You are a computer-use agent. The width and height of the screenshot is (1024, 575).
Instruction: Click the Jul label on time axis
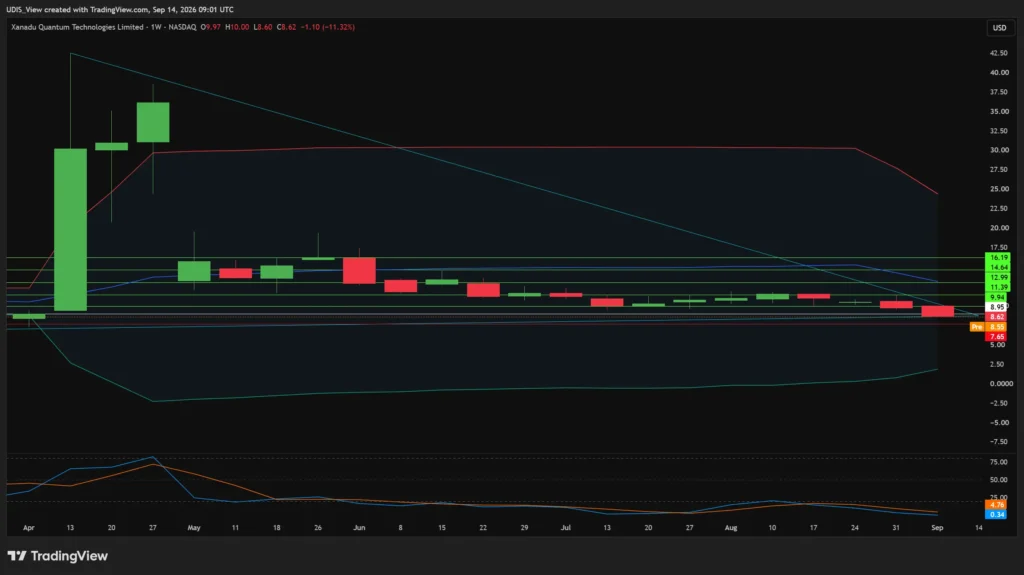[x=566, y=527]
